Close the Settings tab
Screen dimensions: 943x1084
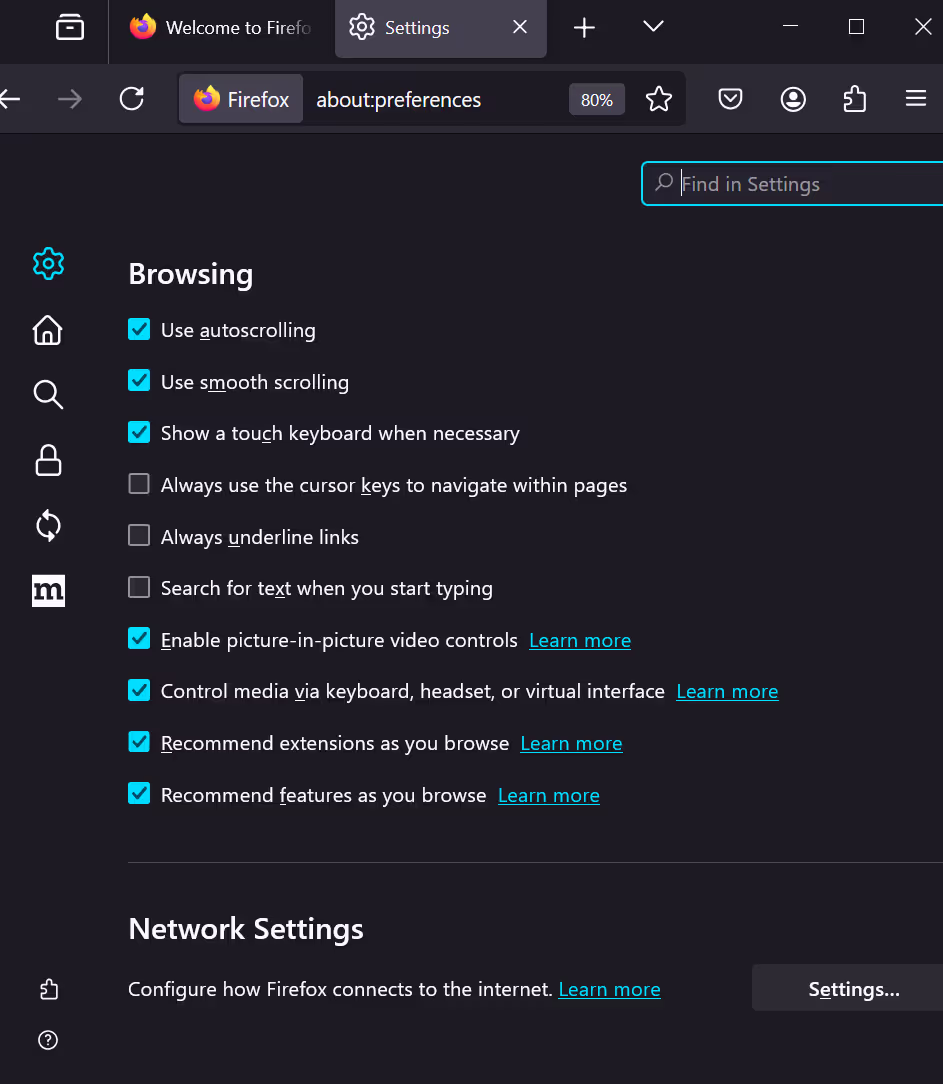click(520, 27)
